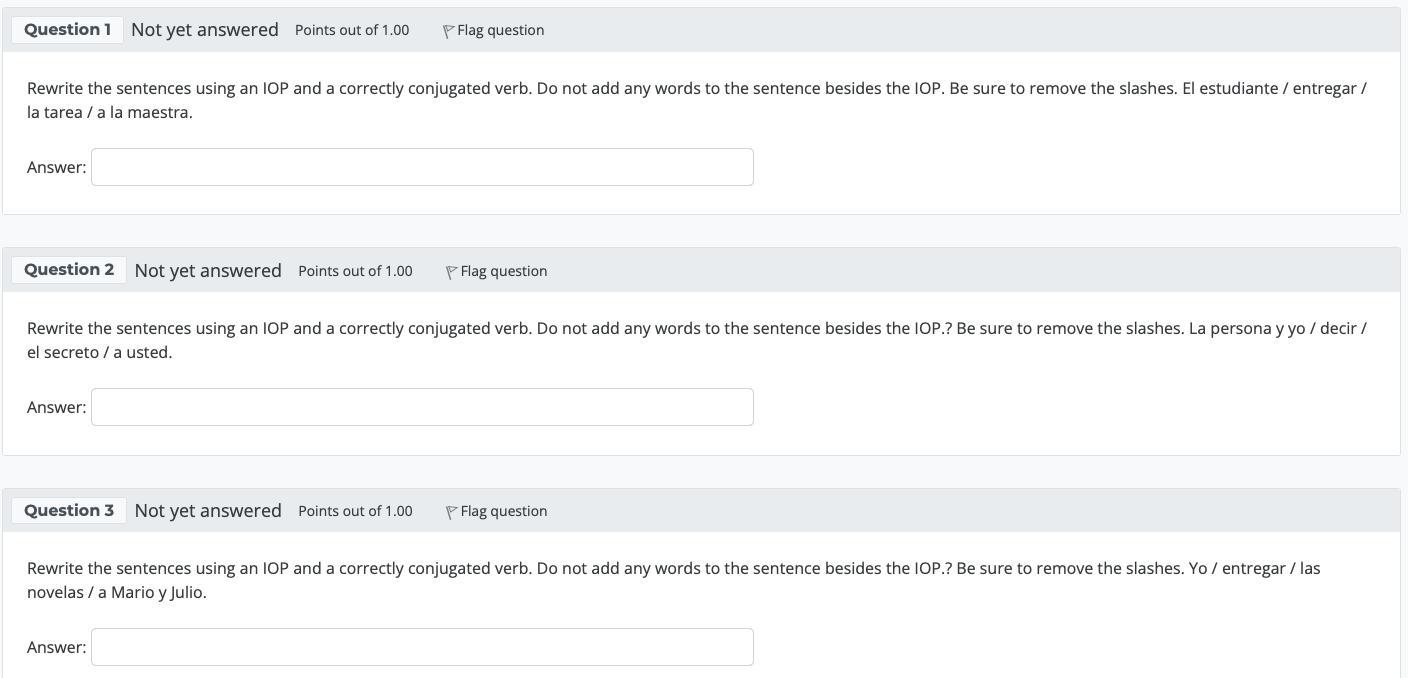Click 'Not yet answered' status in Question 1
1408x678 pixels.
pos(205,30)
